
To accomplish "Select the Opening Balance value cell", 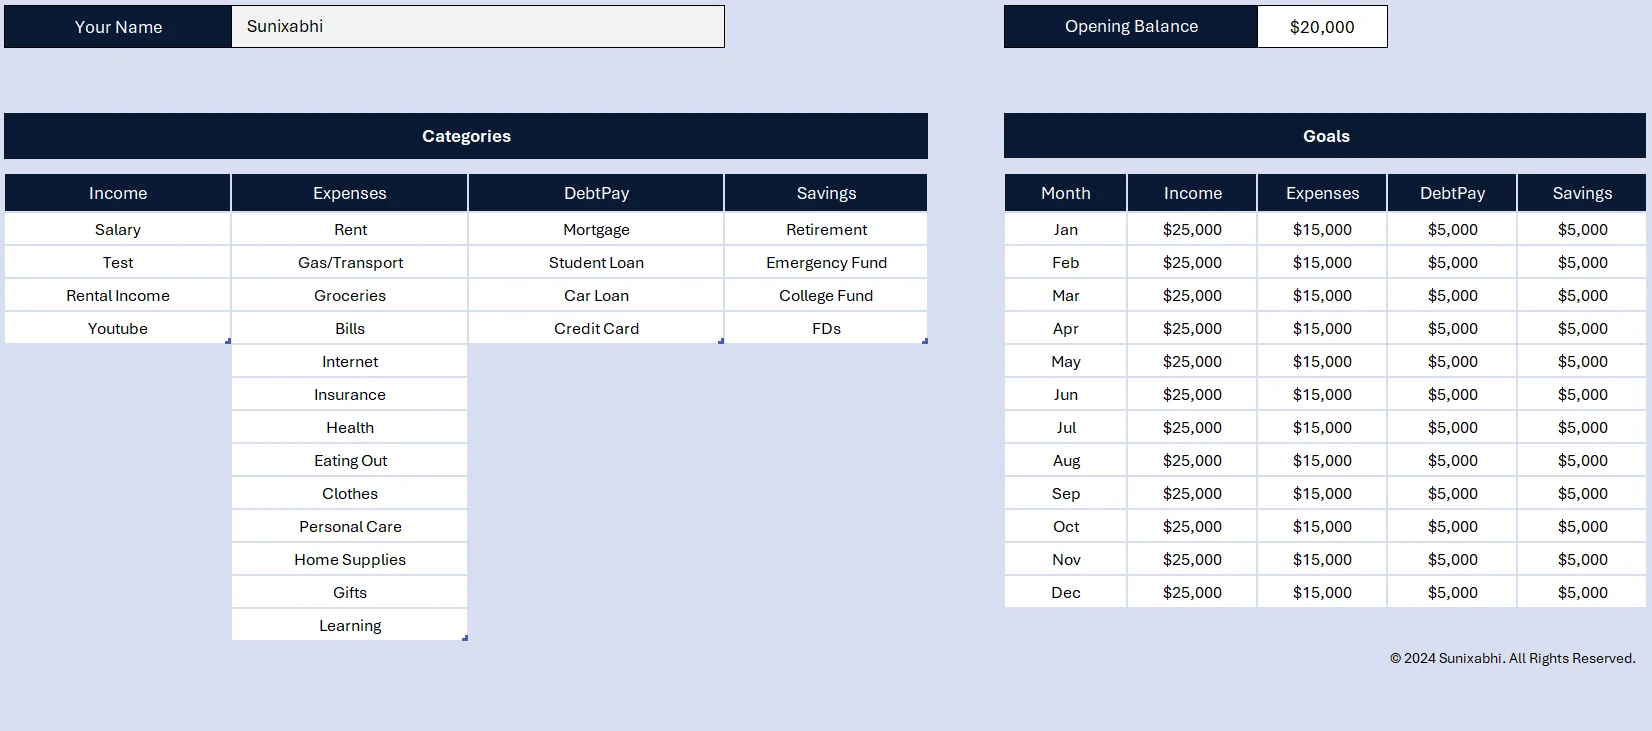I will coord(1322,26).
